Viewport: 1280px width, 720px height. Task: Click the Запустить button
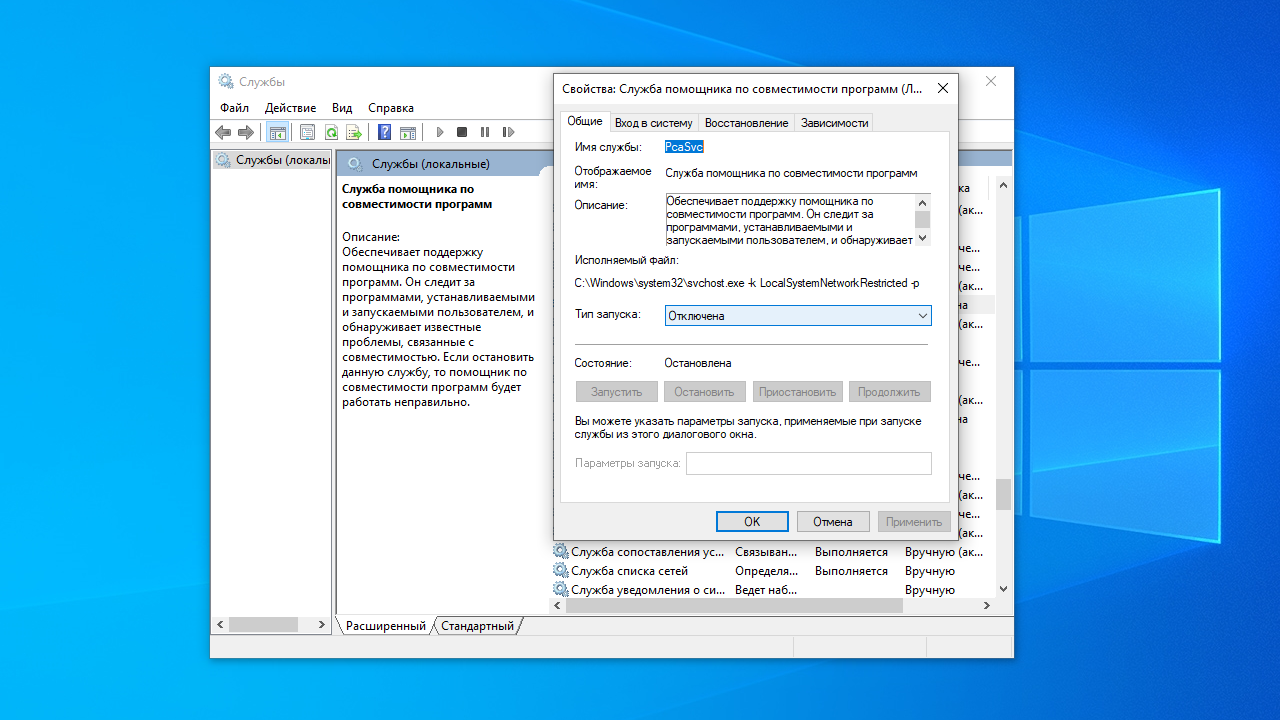pyautogui.click(x=617, y=392)
